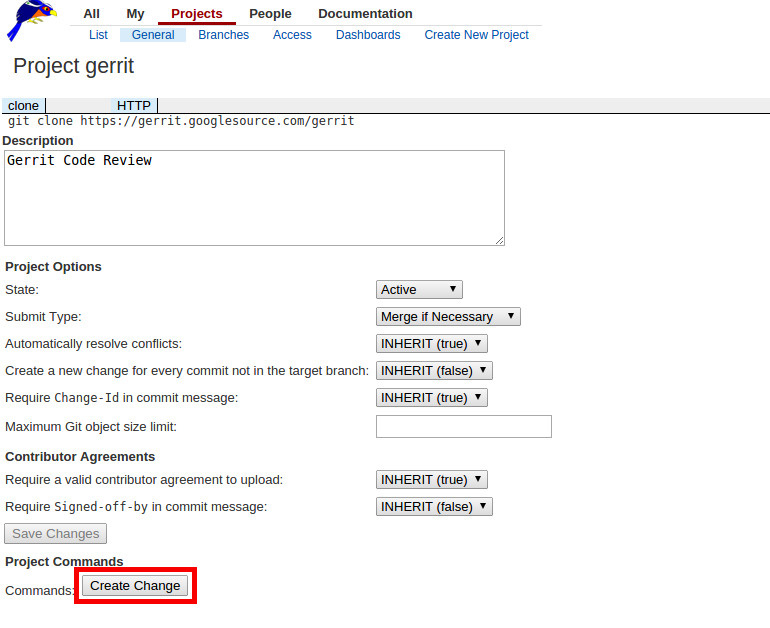Expand Require Signed-off-by dropdown
The width and height of the screenshot is (770, 628).
tap(434, 507)
